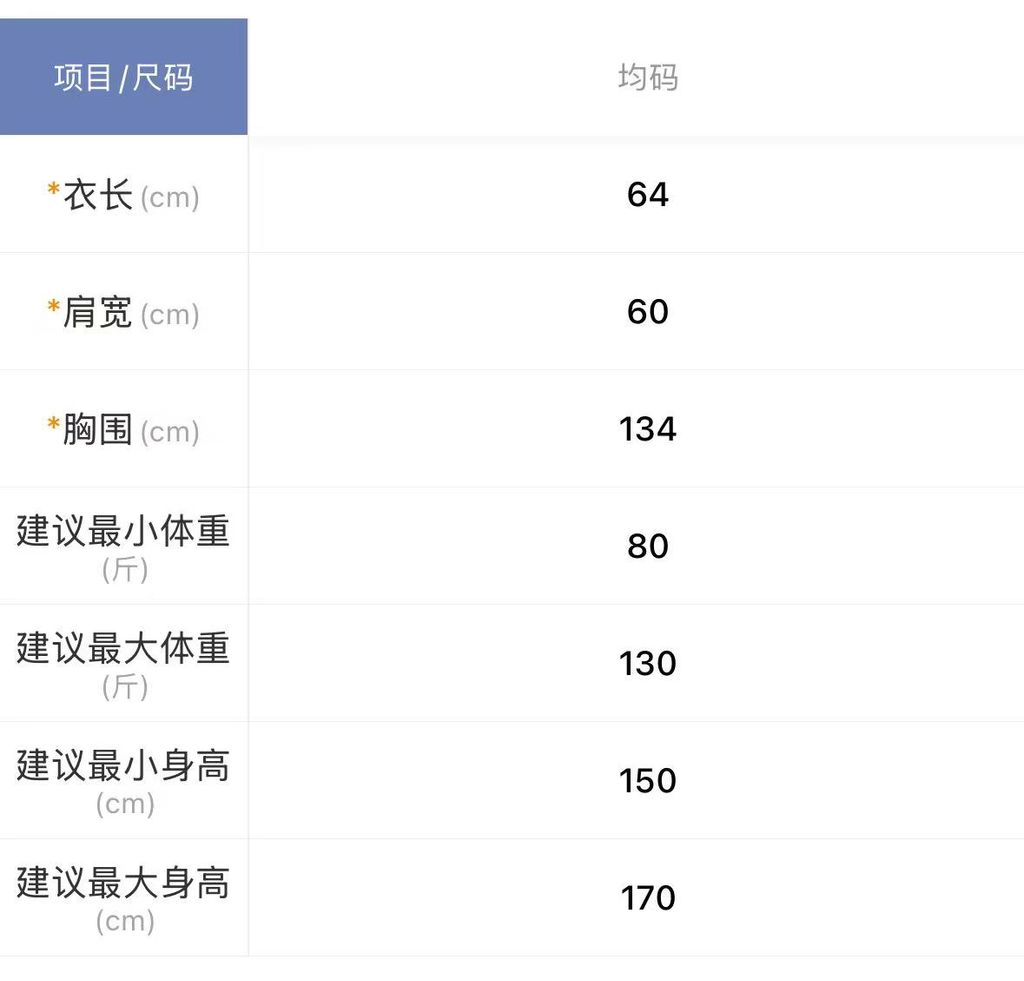Image resolution: width=1024 pixels, height=981 pixels.
Task: Select the 均码 column header
Action: click(647, 77)
